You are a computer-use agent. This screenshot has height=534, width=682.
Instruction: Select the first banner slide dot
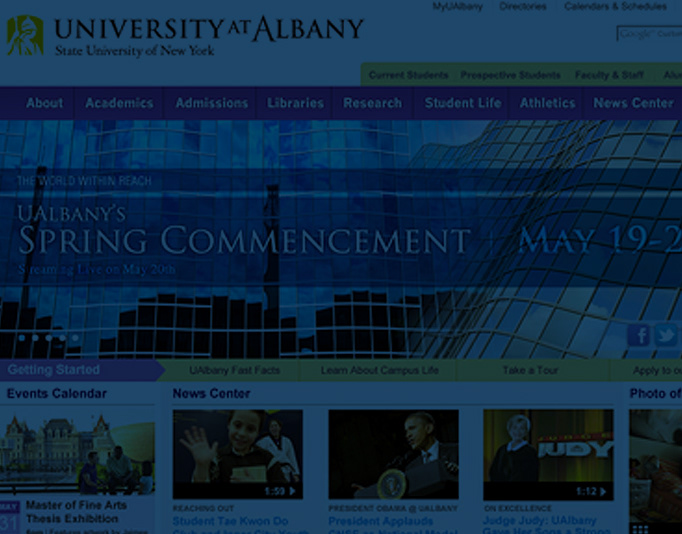22,337
